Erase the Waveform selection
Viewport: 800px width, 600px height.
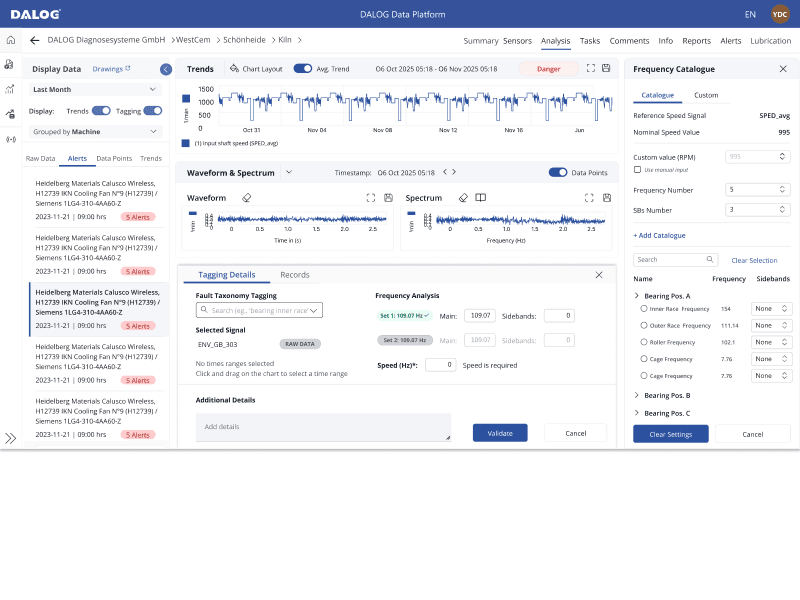tap(247, 197)
